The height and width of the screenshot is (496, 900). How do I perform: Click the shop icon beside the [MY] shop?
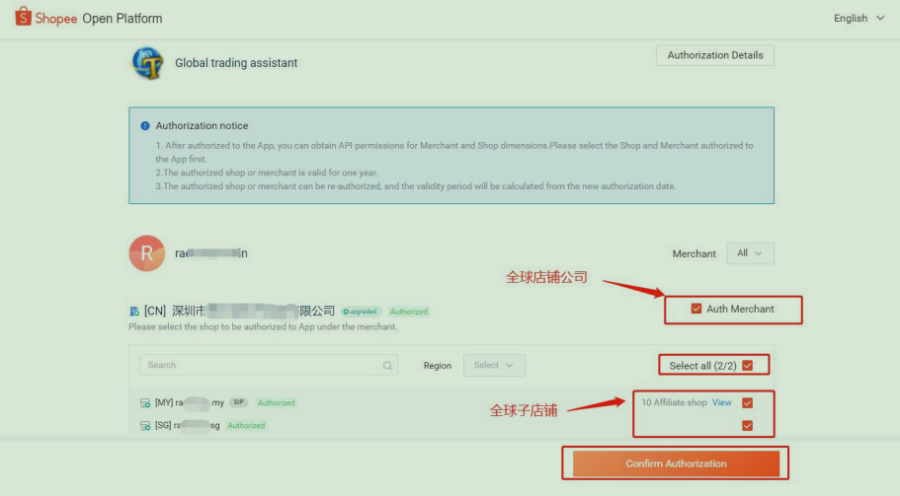coord(145,403)
